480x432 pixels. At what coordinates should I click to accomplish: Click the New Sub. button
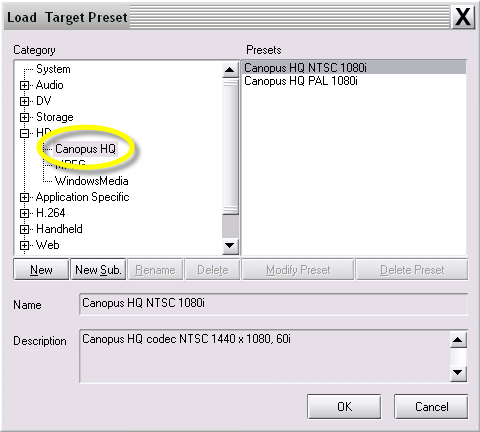pos(98,269)
